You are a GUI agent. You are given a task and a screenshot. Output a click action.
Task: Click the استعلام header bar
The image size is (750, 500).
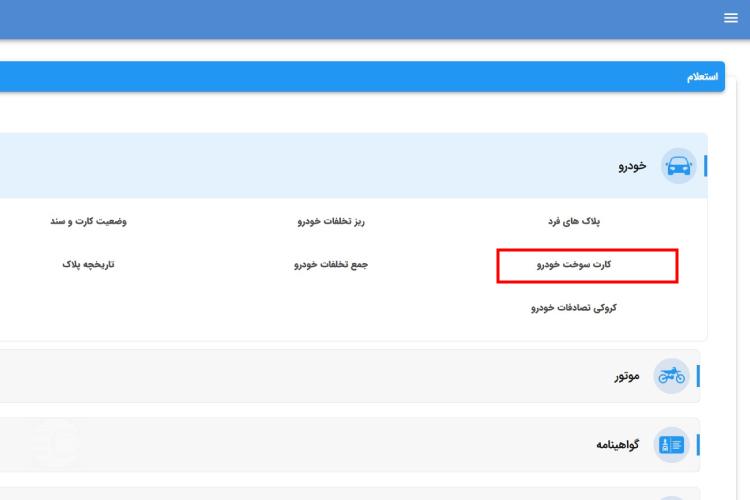coord(362,77)
